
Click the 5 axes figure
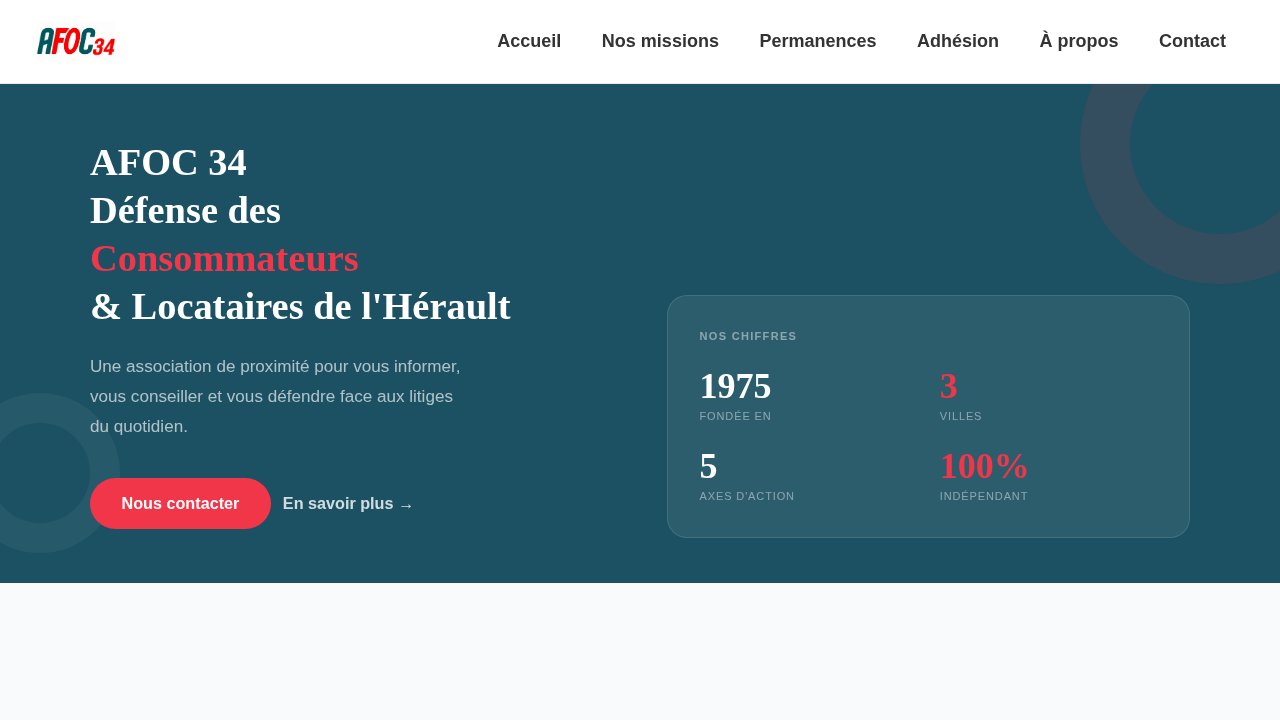click(708, 466)
